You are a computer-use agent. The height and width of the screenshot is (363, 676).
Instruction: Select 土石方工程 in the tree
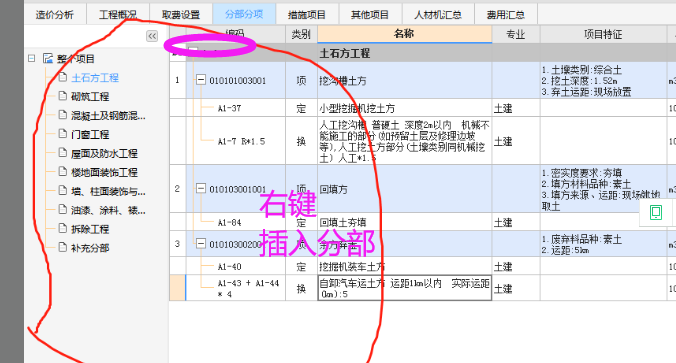click(95, 78)
